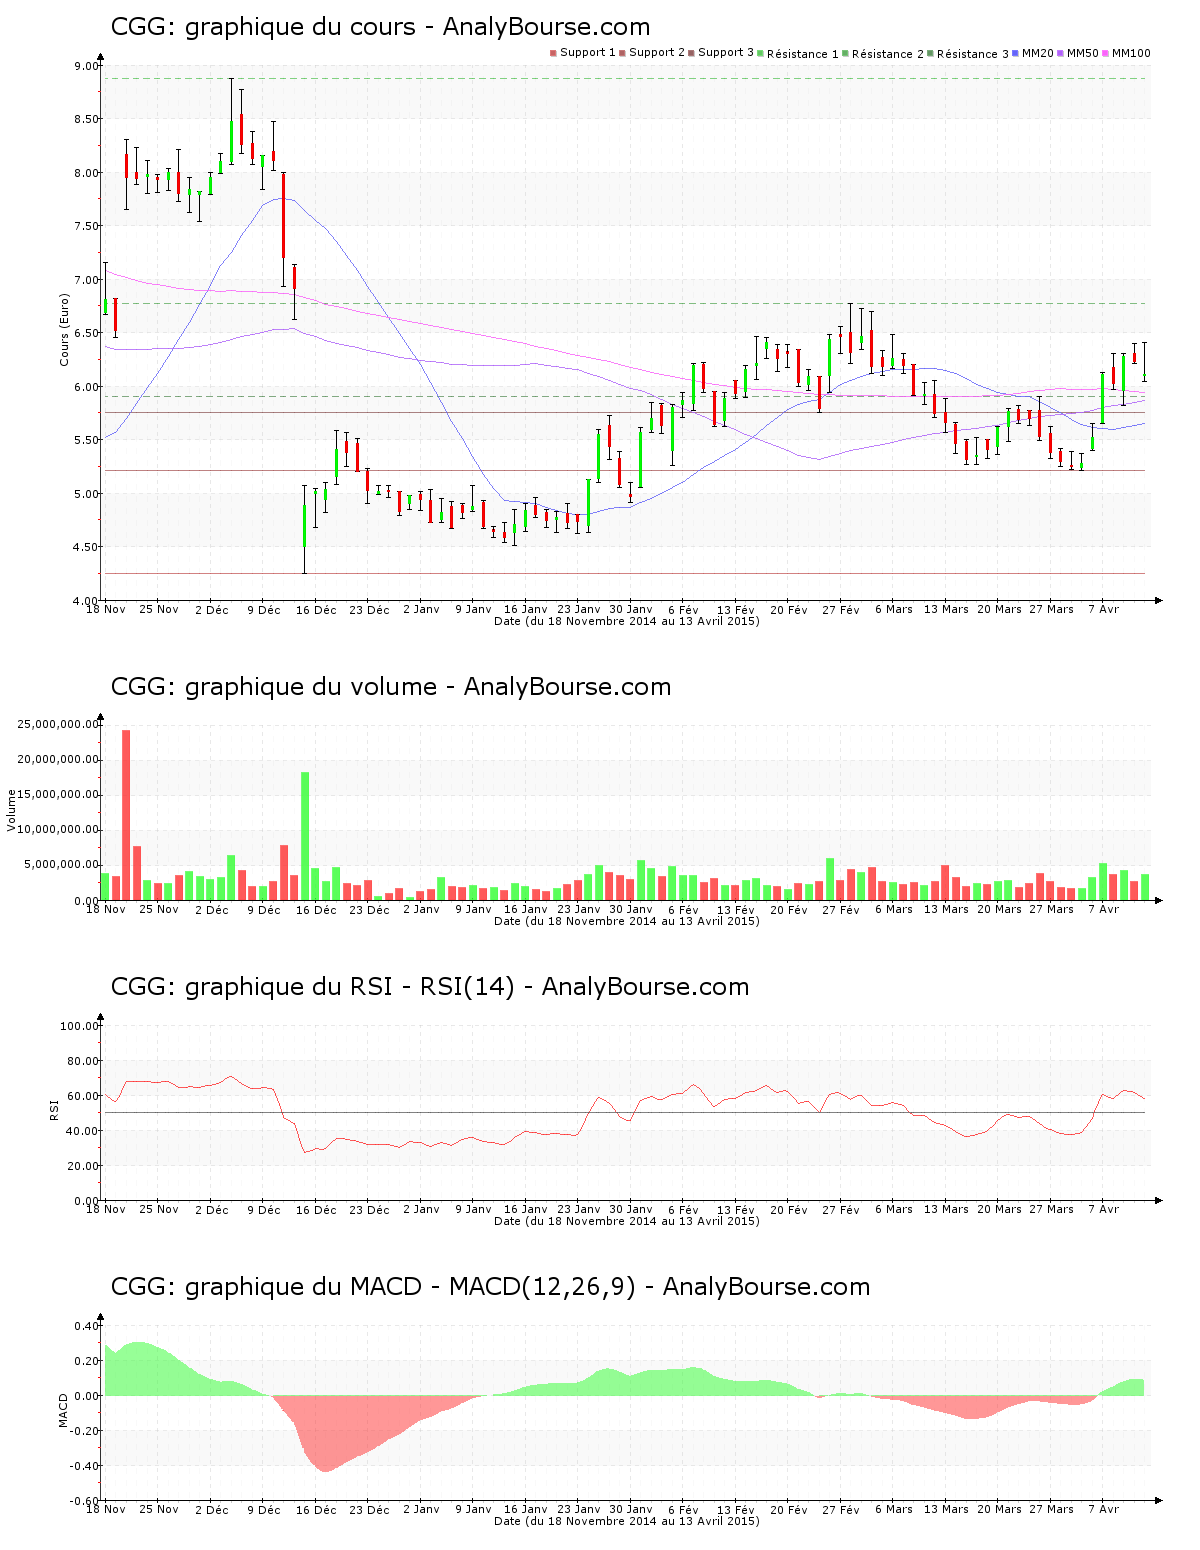Screen dimensions: 1200x1550
Task: Click the 100.00 RSI axis label
Action: tap(80, 1026)
